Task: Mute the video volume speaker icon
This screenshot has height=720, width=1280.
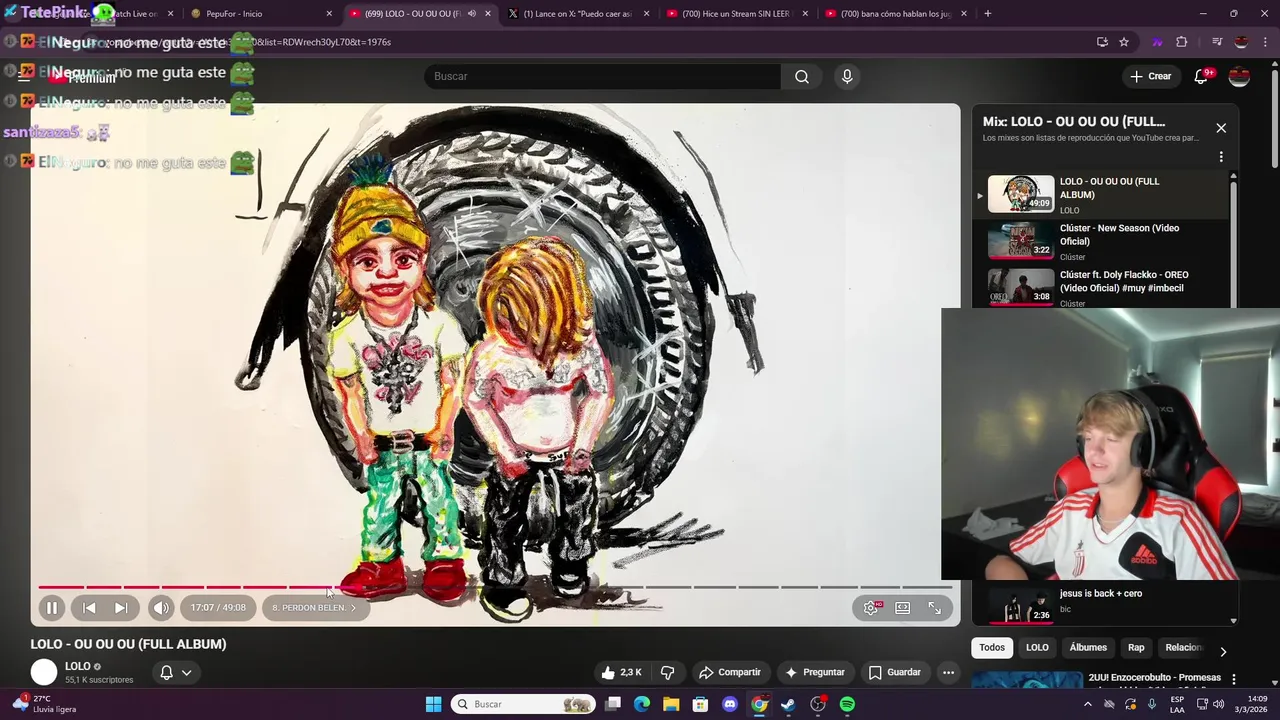Action: click(x=161, y=607)
